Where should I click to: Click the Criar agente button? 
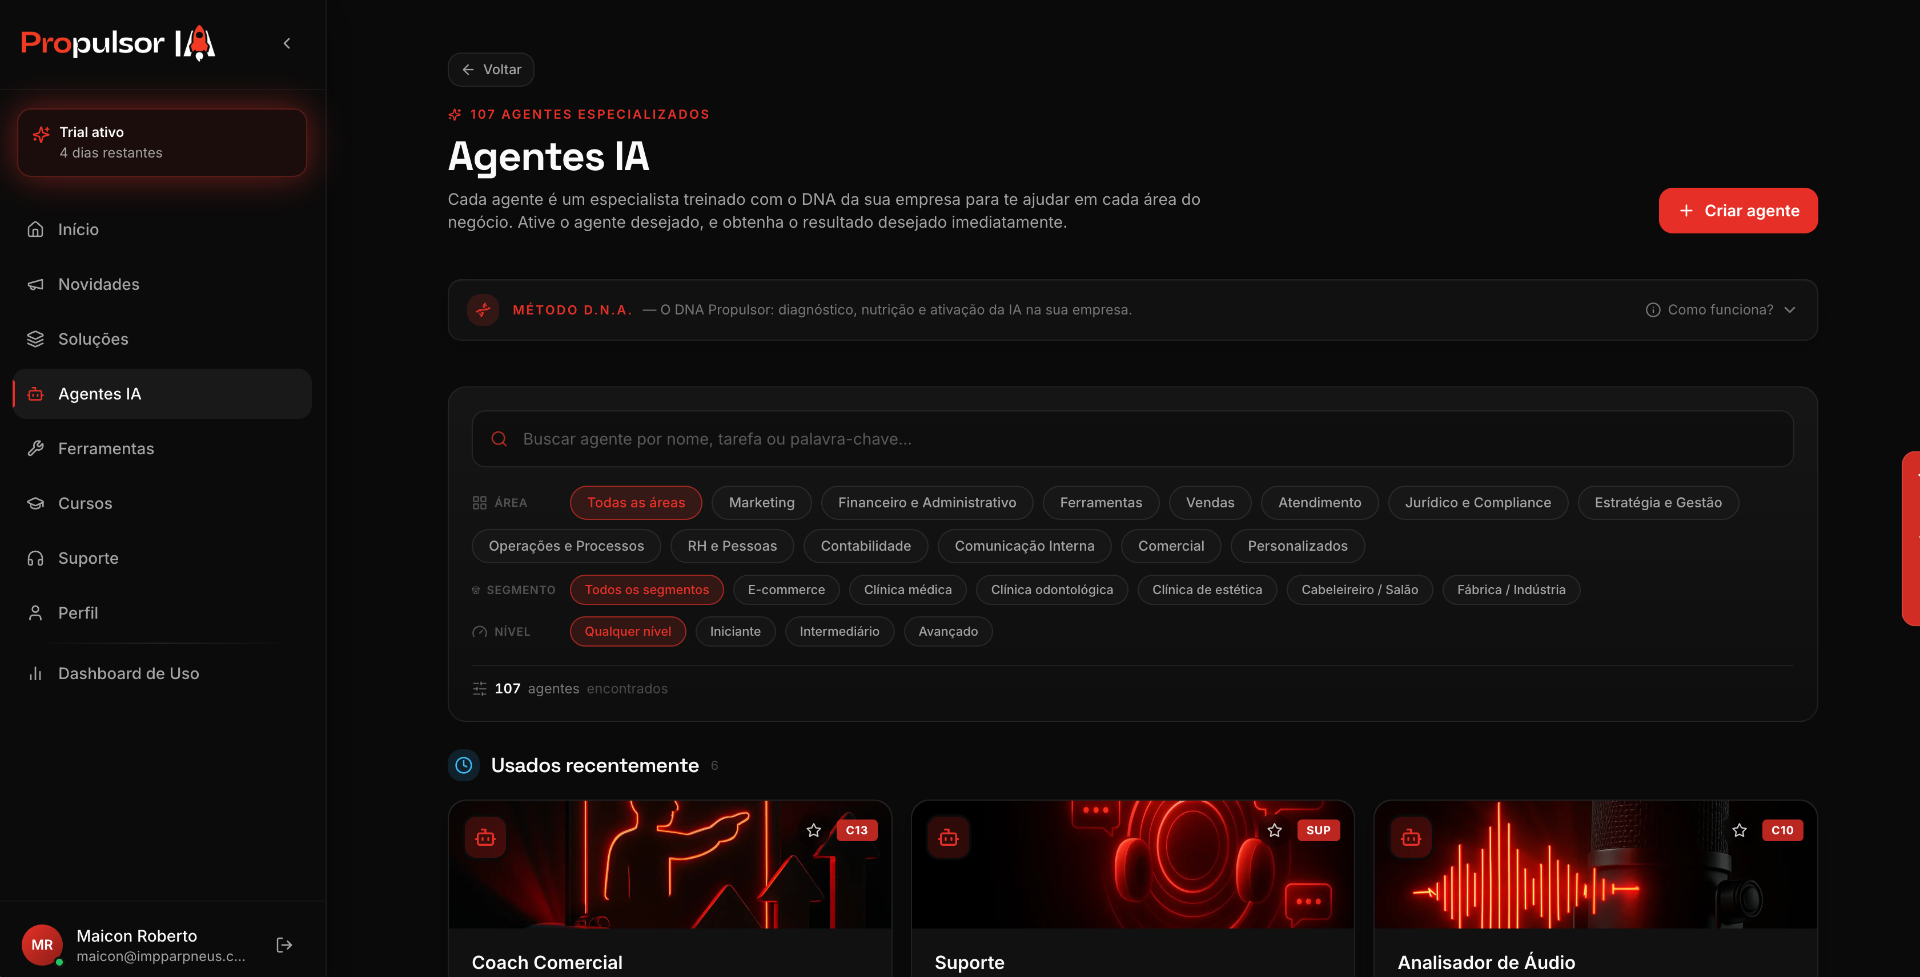point(1738,211)
